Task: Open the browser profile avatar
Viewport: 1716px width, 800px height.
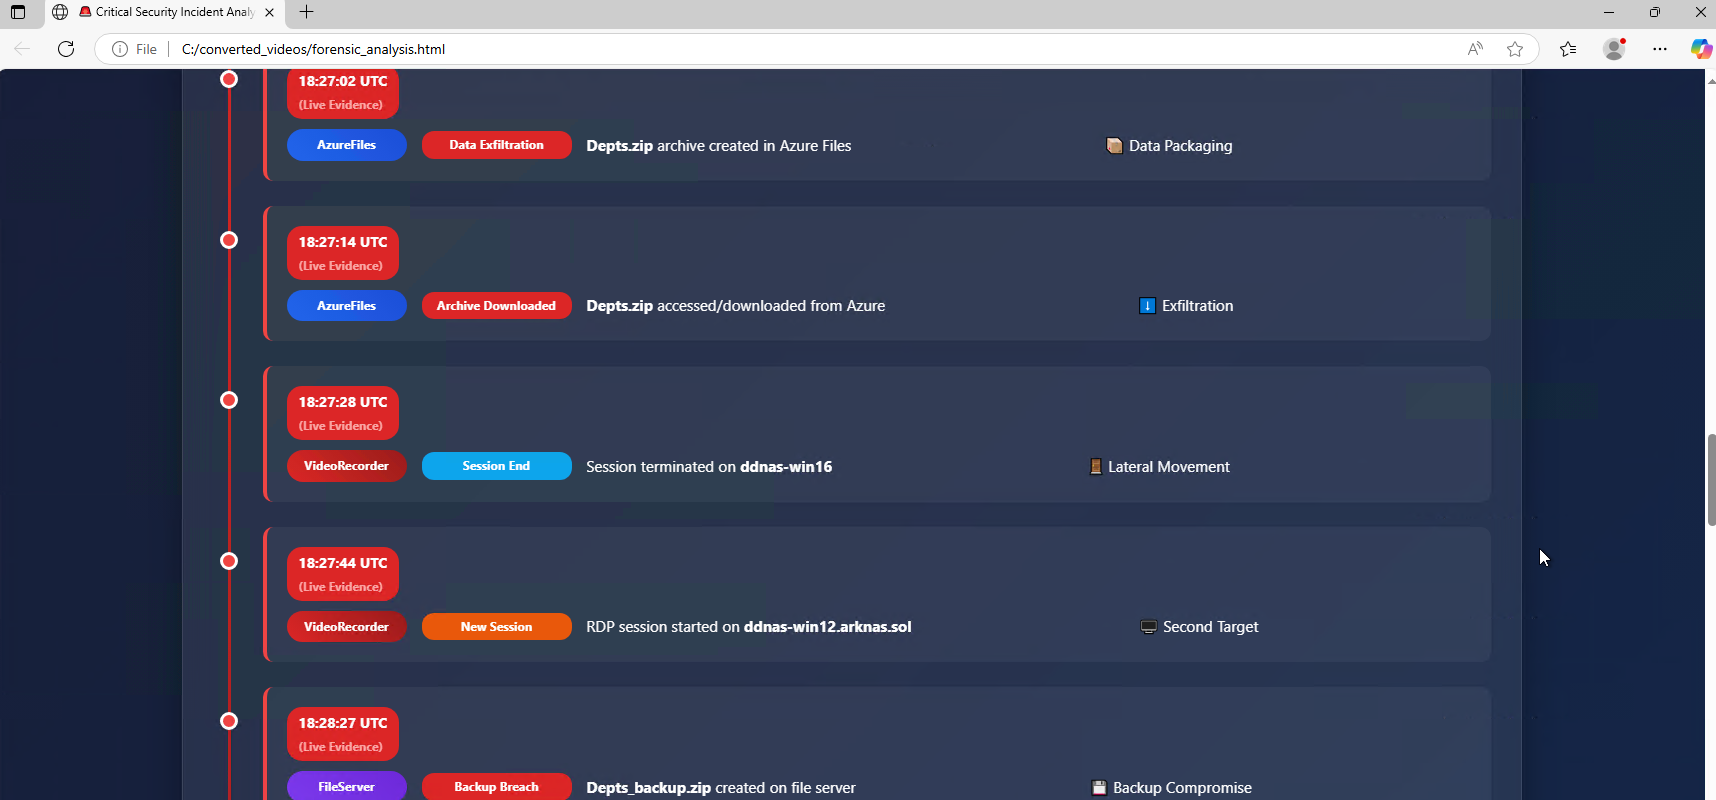Action: click(1614, 49)
